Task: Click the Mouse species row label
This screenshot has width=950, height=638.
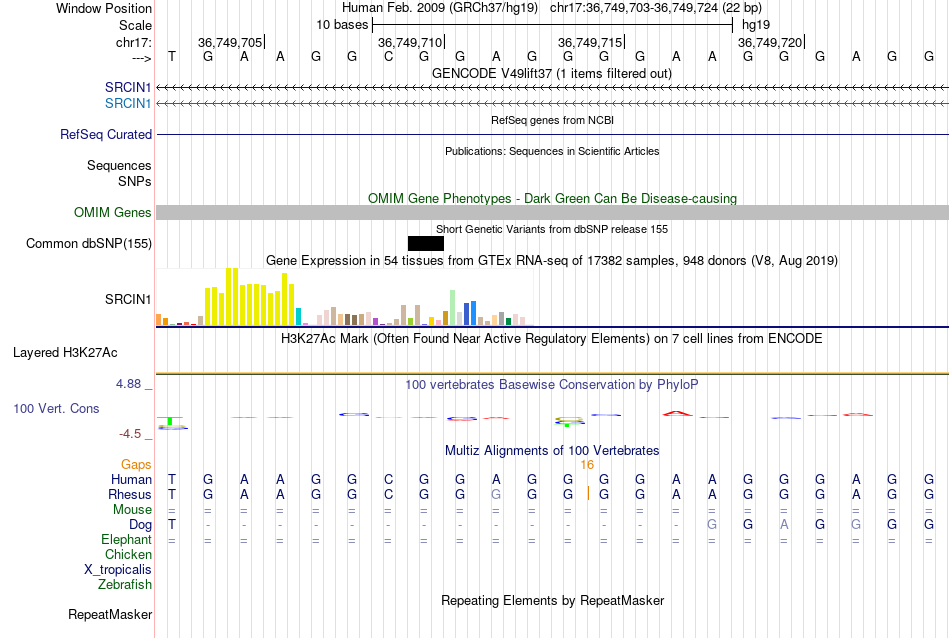Action: click(x=132, y=510)
